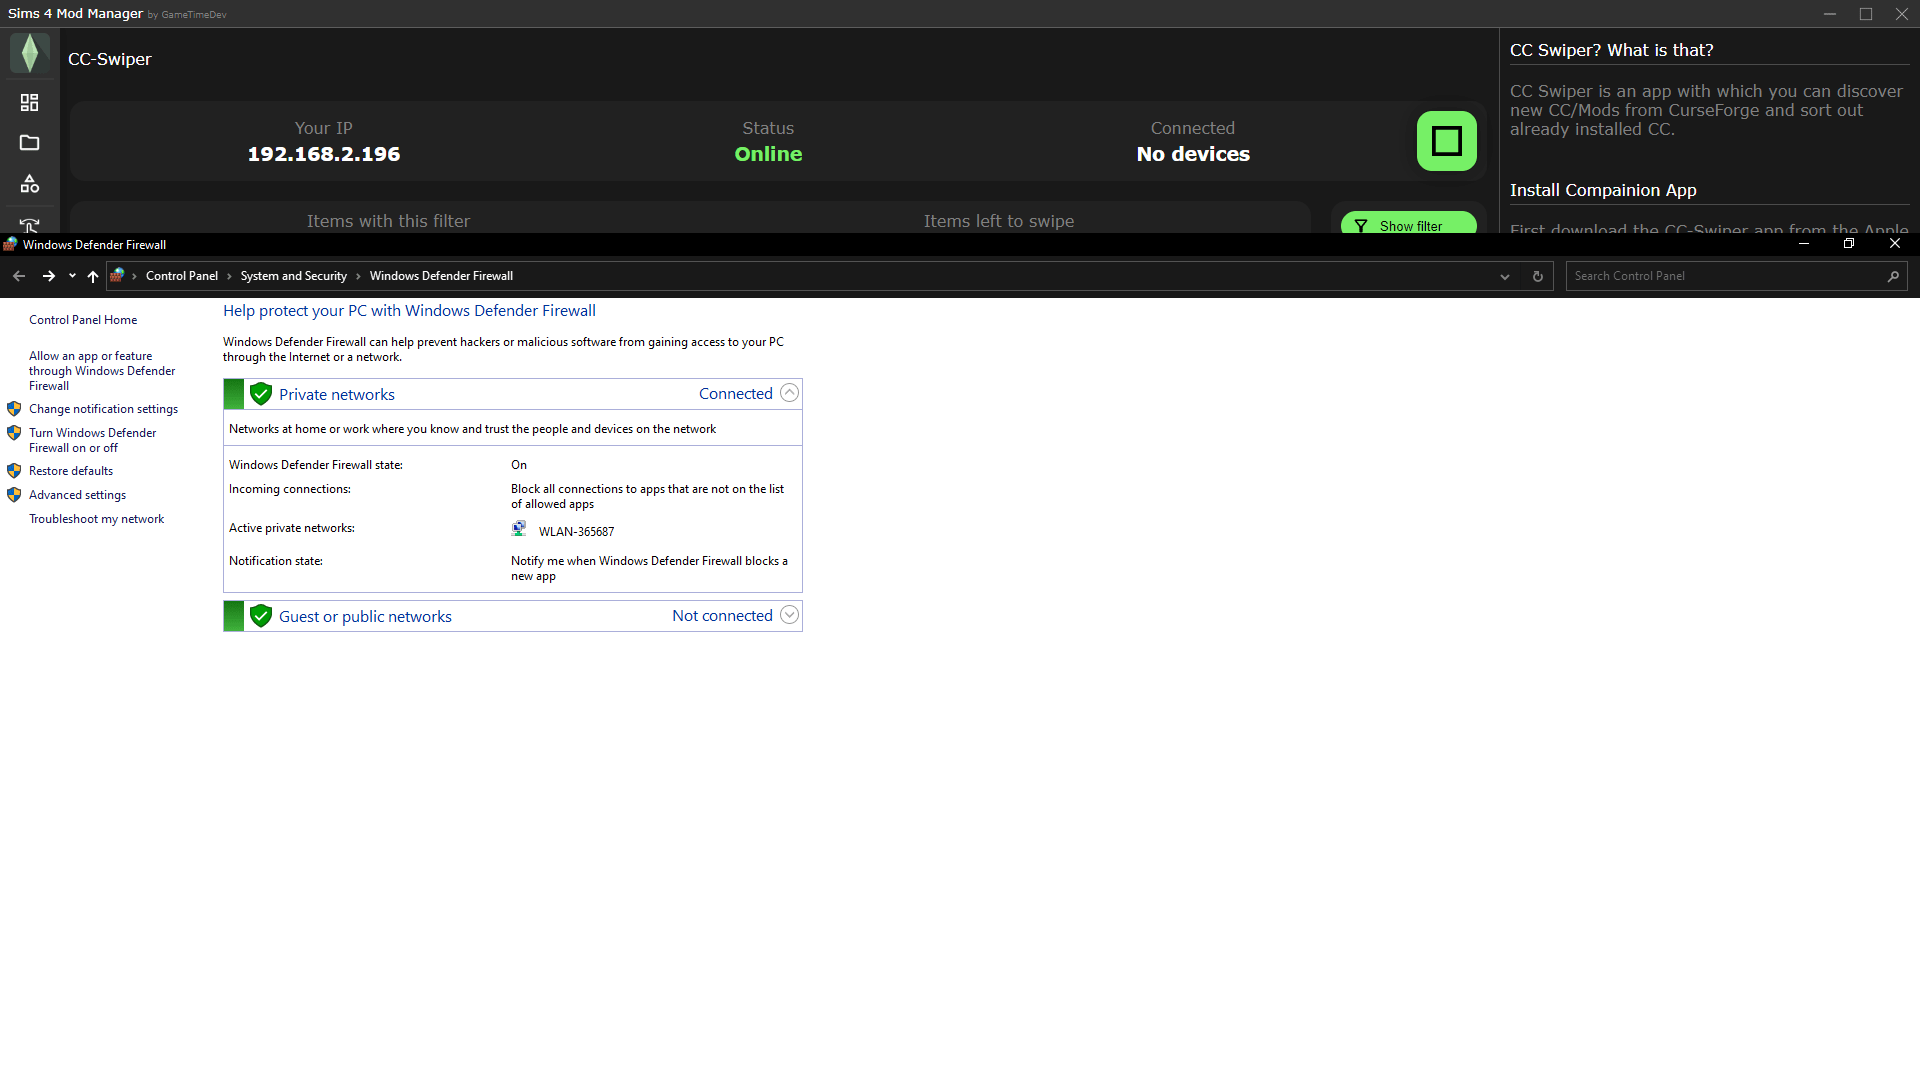Click green shield icon for Private networks
The image size is (1920, 1080).
[x=261, y=394]
